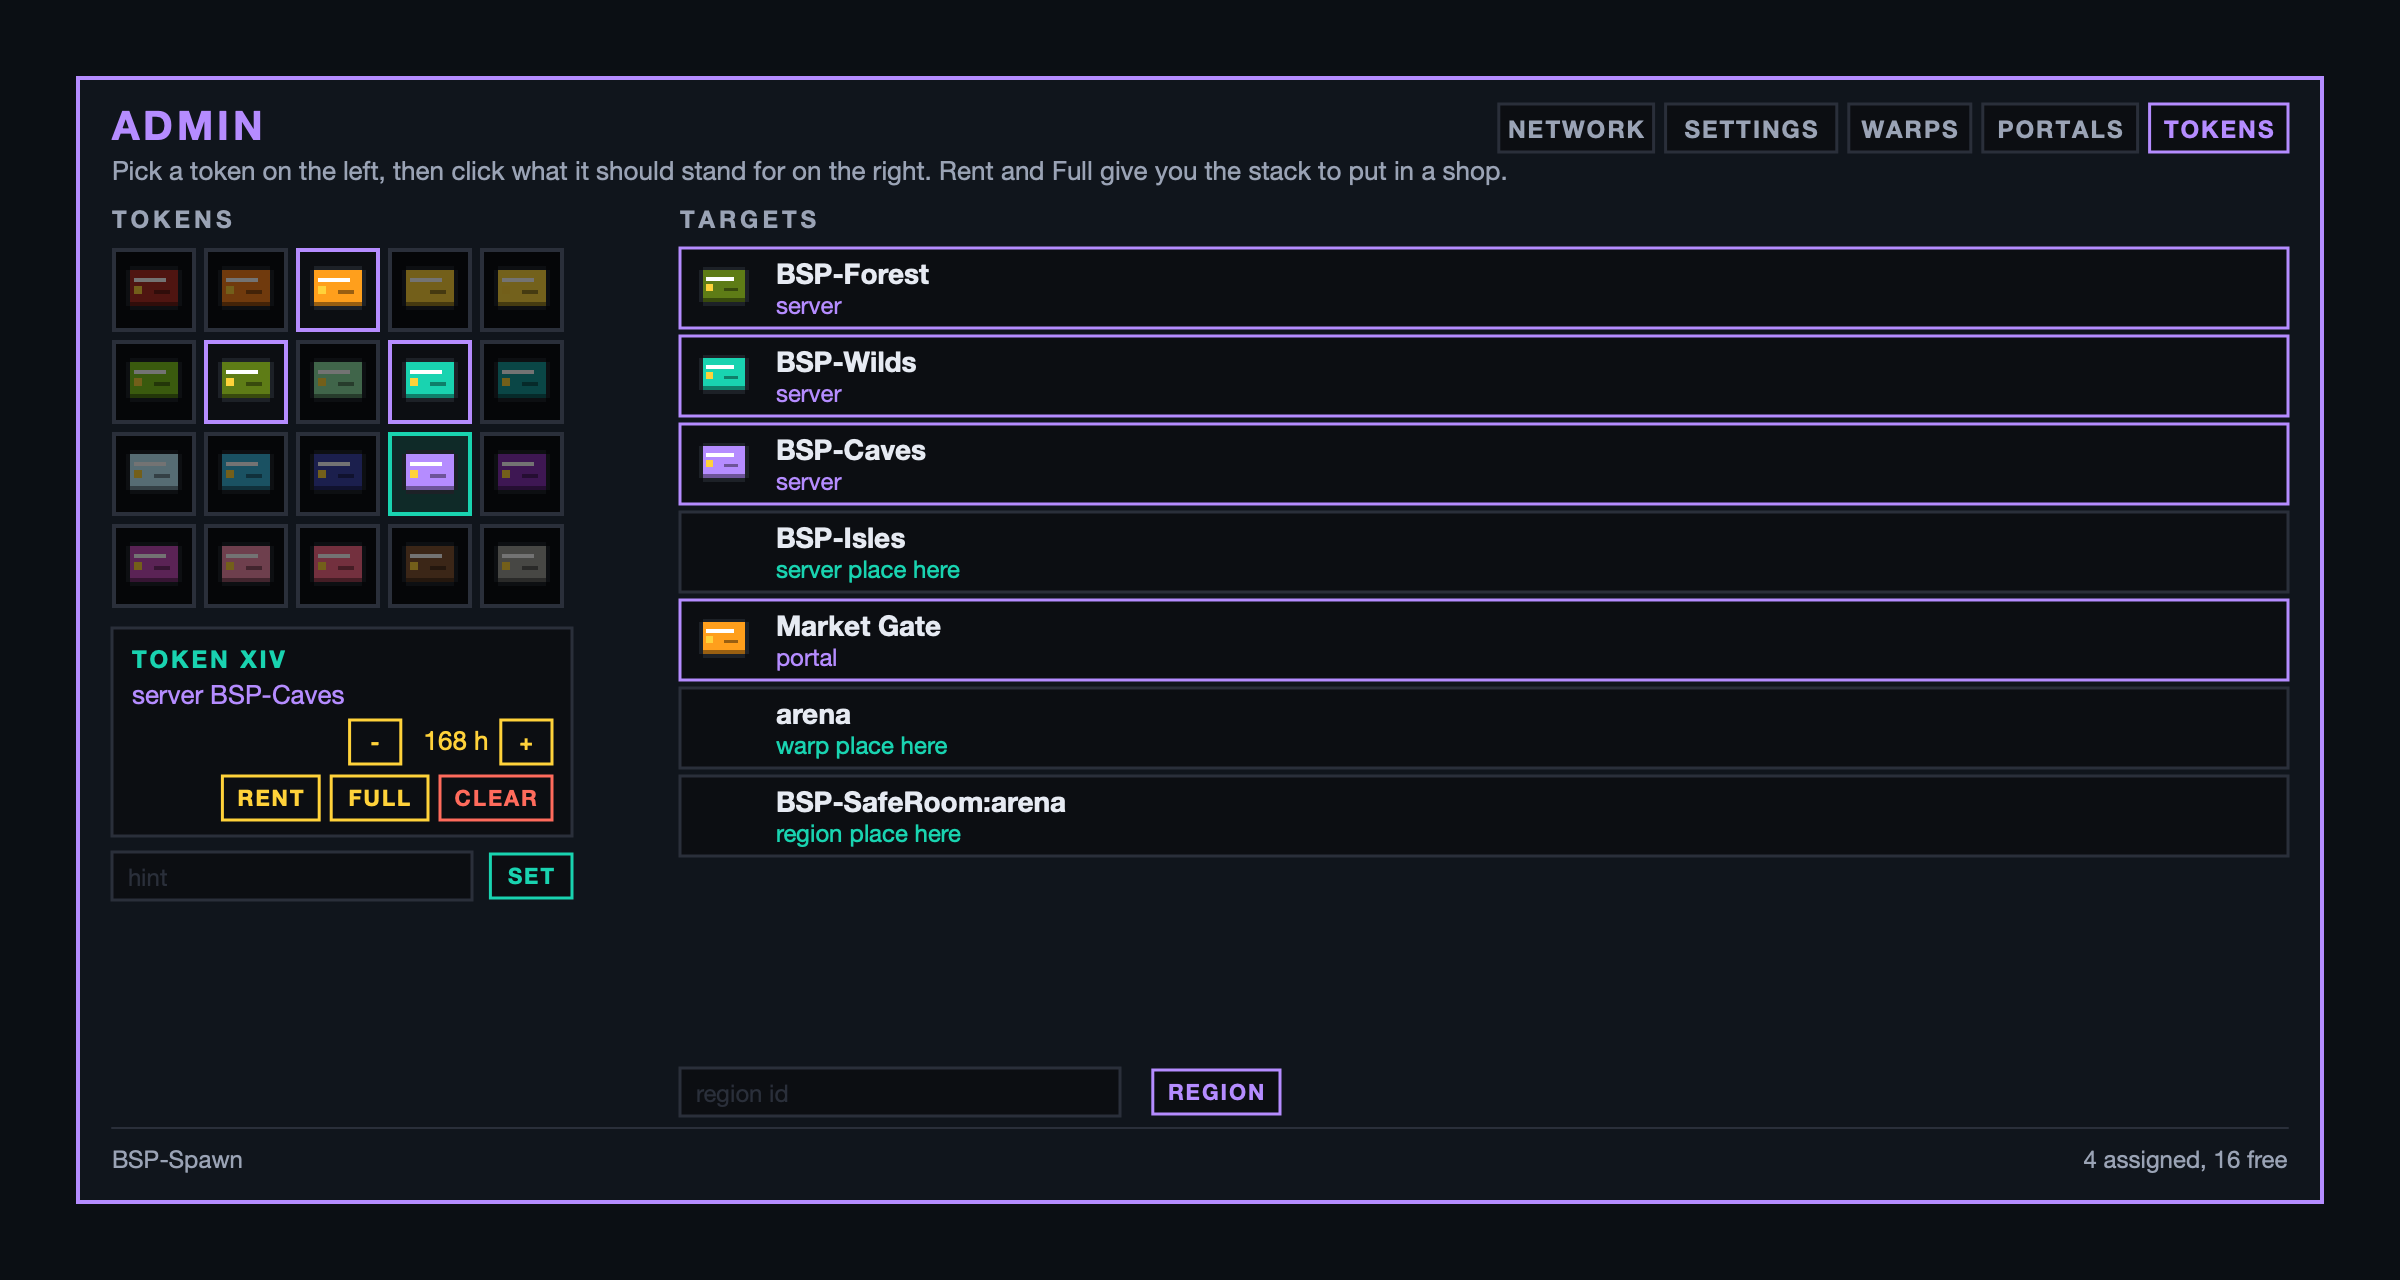Open the Portals tab
The width and height of the screenshot is (2400, 1280).
pyautogui.click(x=2059, y=129)
